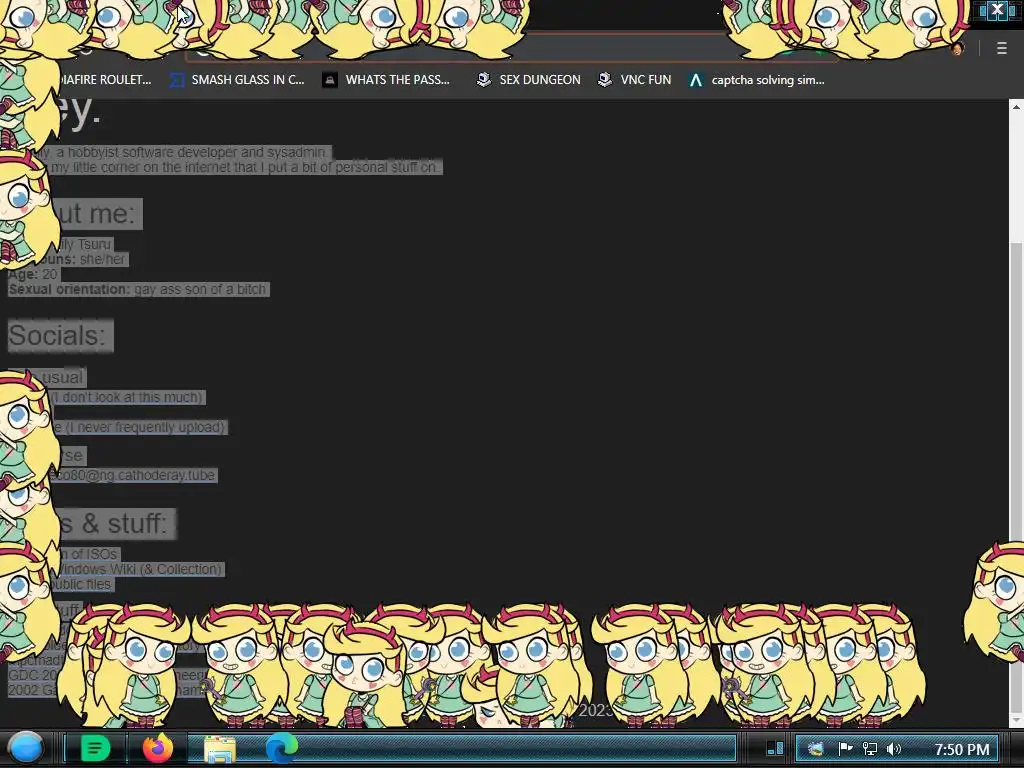Click the desktop switcher icon beside the tray
This screenshot has width=1024, height=768.
(x=775, y=748)
